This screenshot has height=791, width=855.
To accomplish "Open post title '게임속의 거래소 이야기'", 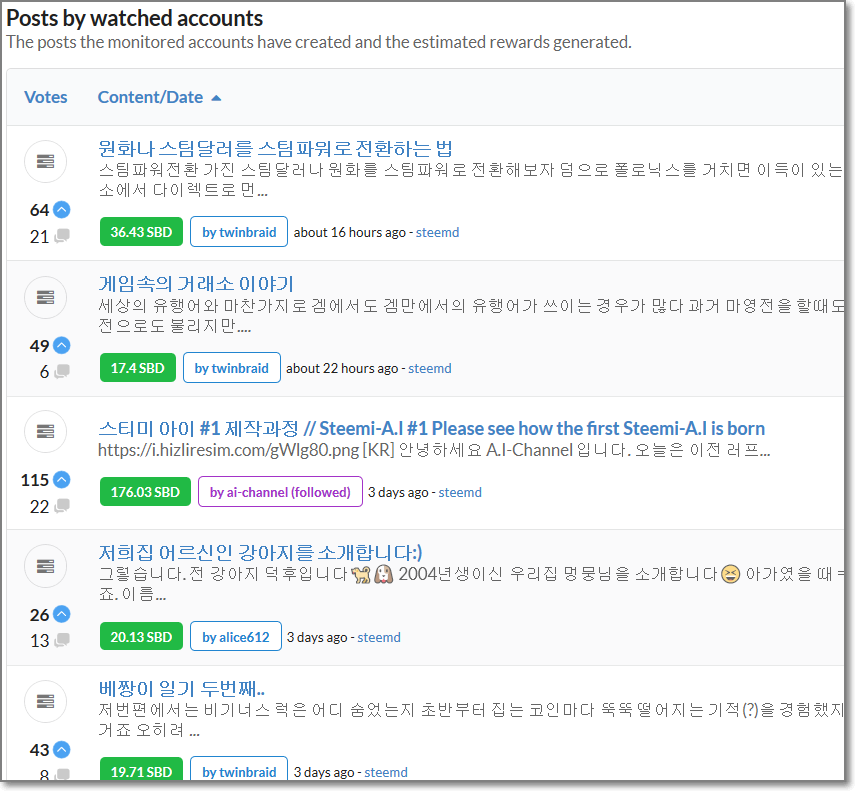I will [196, 283].
